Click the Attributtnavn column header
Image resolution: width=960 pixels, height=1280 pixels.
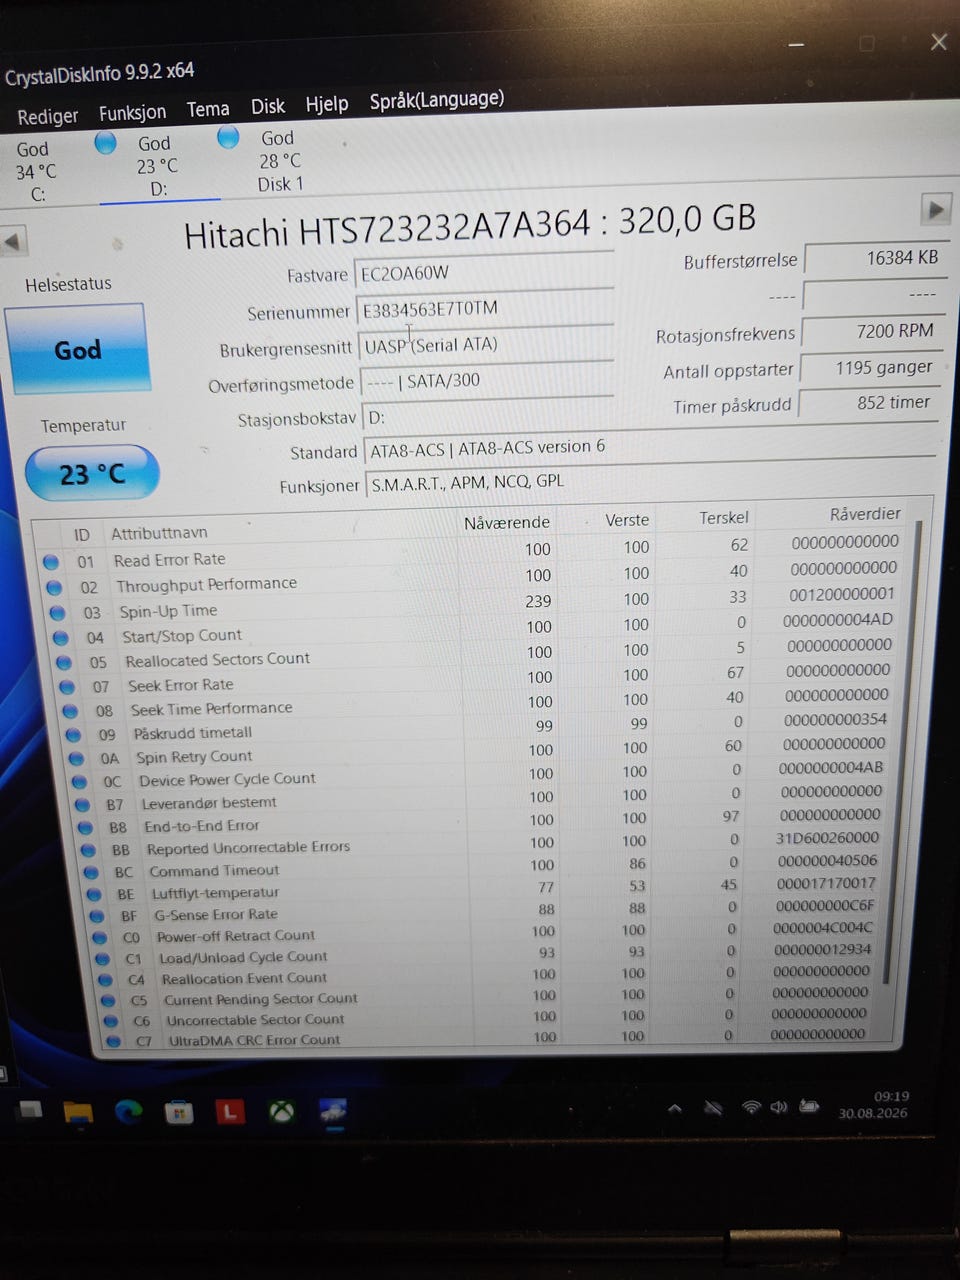pos(159,533)
